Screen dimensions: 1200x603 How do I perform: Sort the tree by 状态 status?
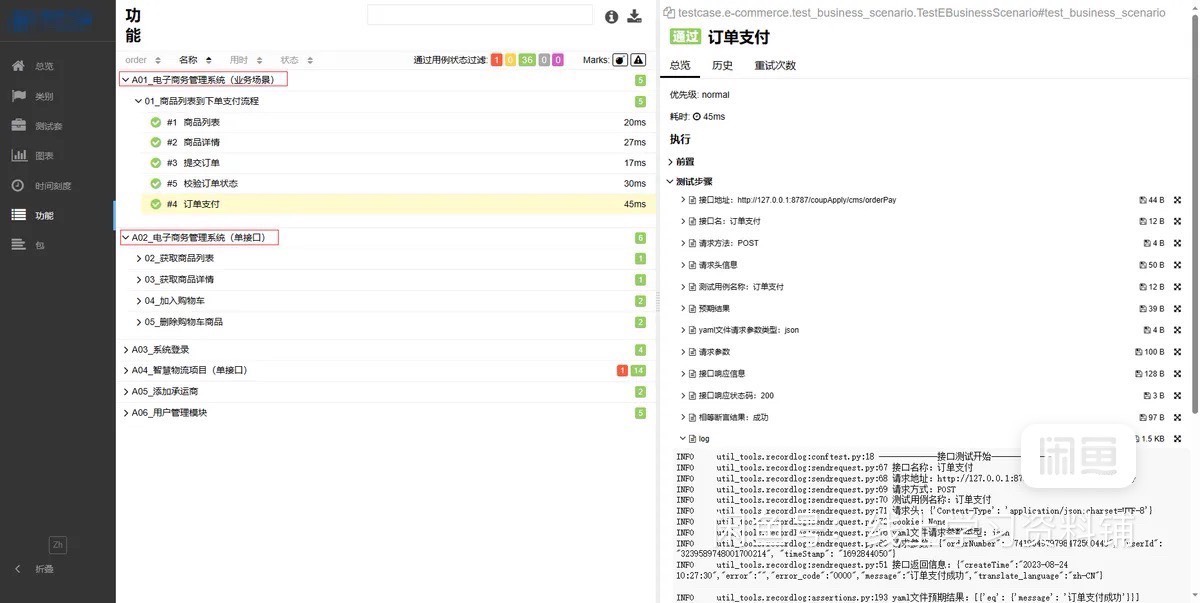click(296, 60)
